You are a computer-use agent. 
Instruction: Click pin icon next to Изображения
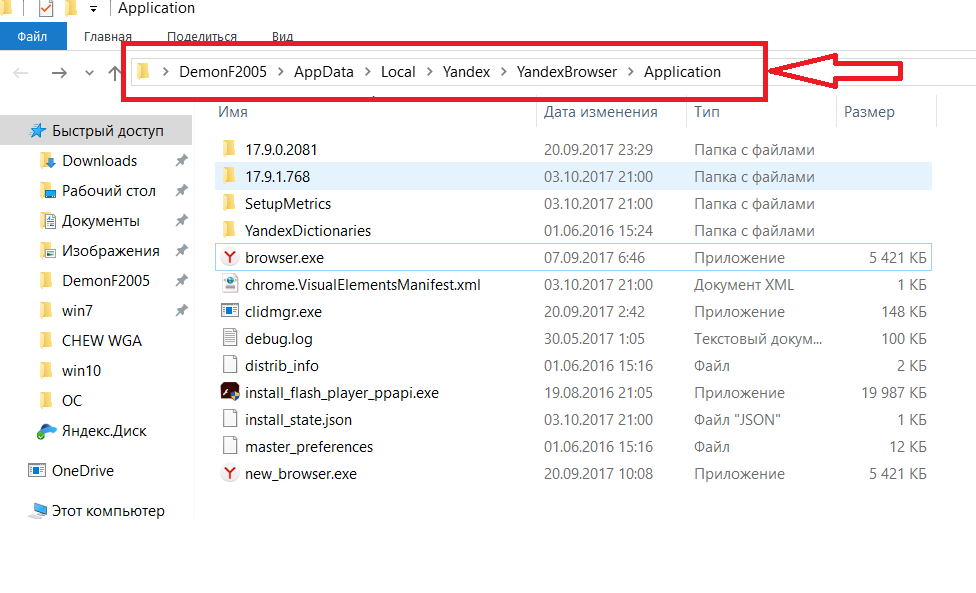point(181,250)
